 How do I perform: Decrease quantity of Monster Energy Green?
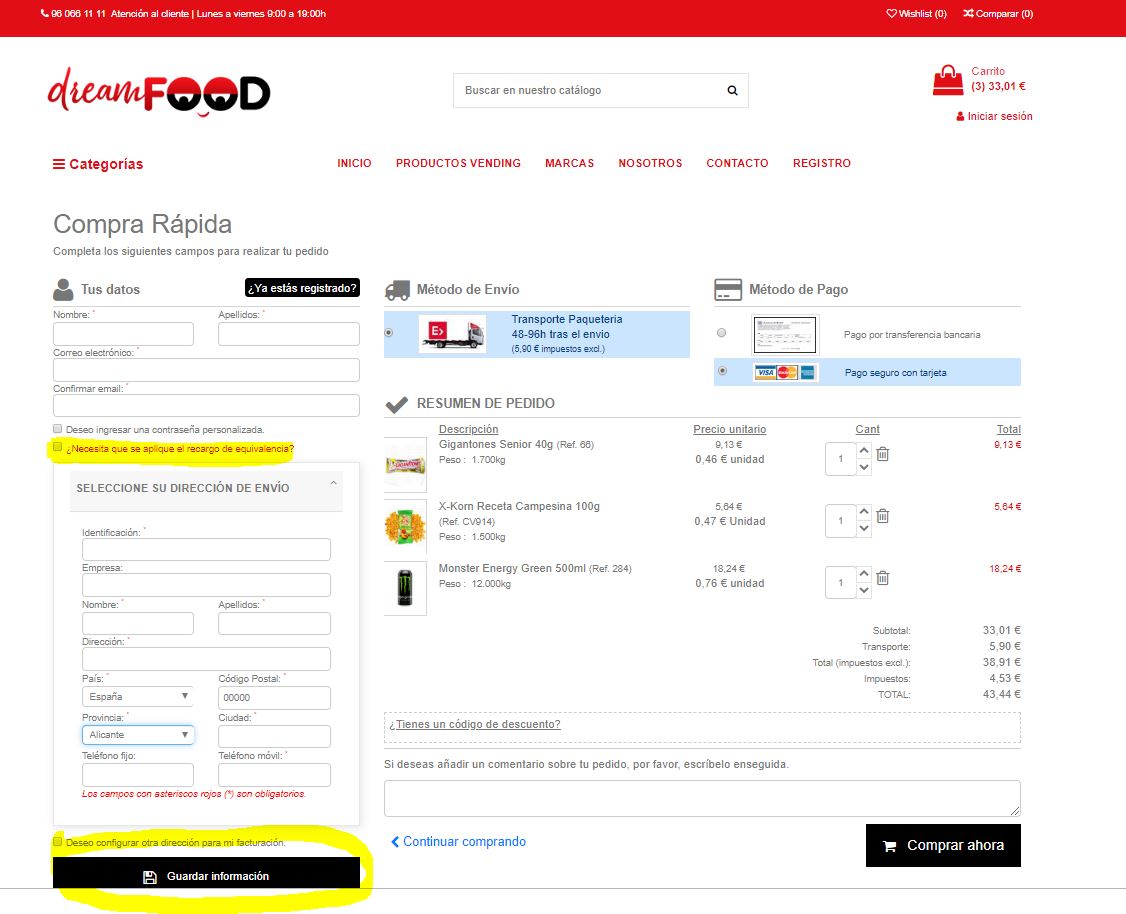pos(864,590)
